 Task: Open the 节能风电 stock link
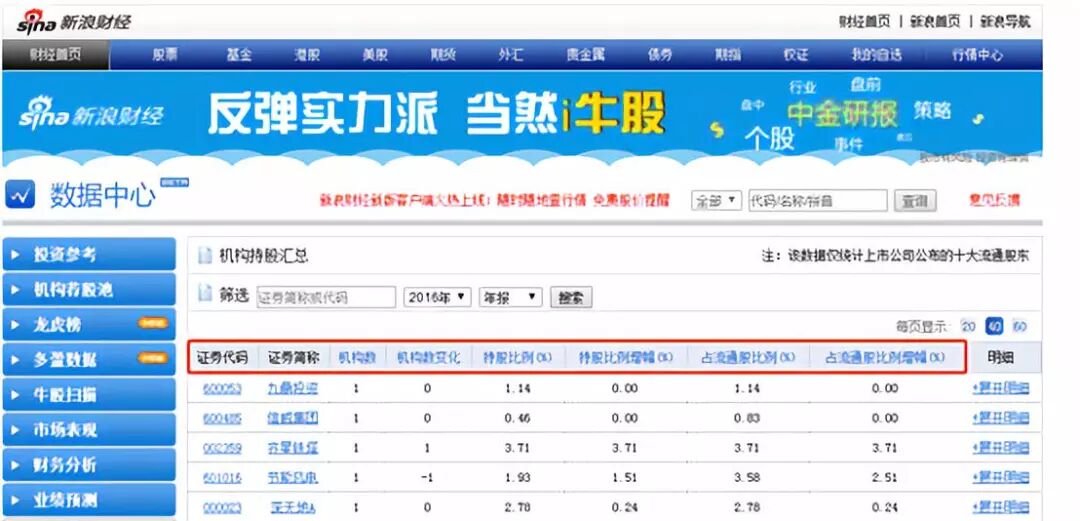click(x=293, y=477)
